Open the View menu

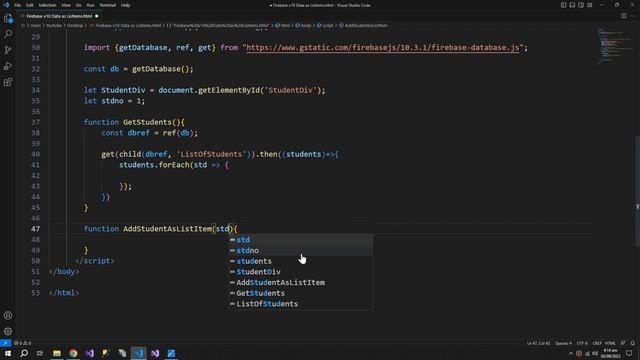66,5
